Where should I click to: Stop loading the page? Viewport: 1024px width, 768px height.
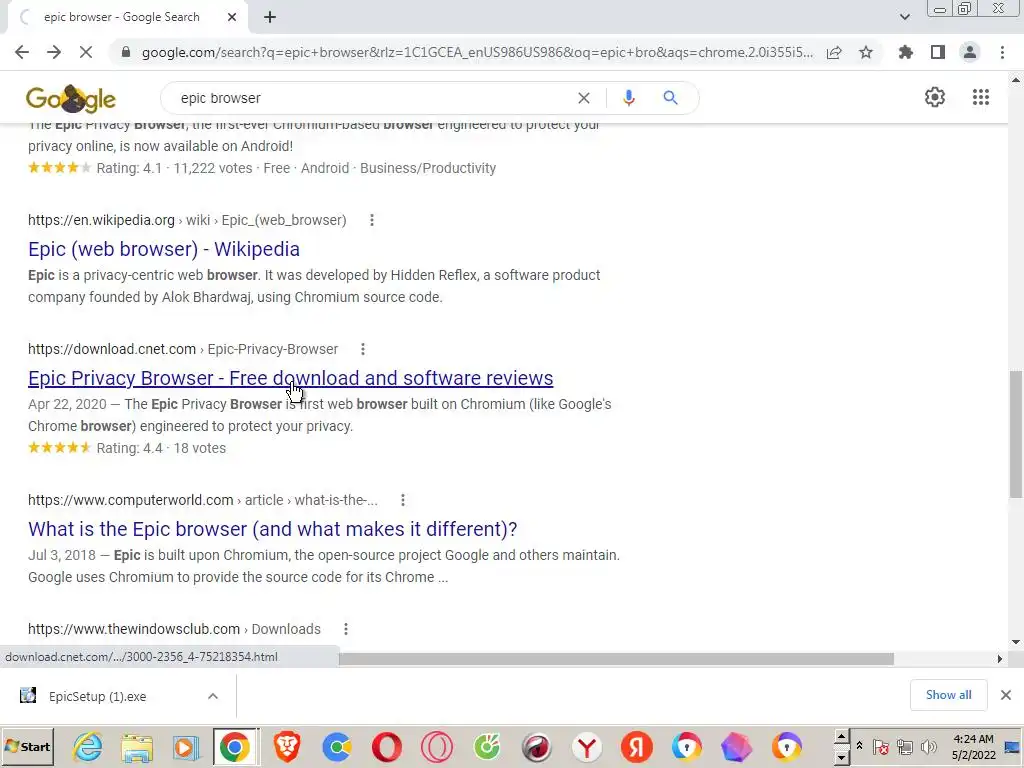[x=86, y=52]
